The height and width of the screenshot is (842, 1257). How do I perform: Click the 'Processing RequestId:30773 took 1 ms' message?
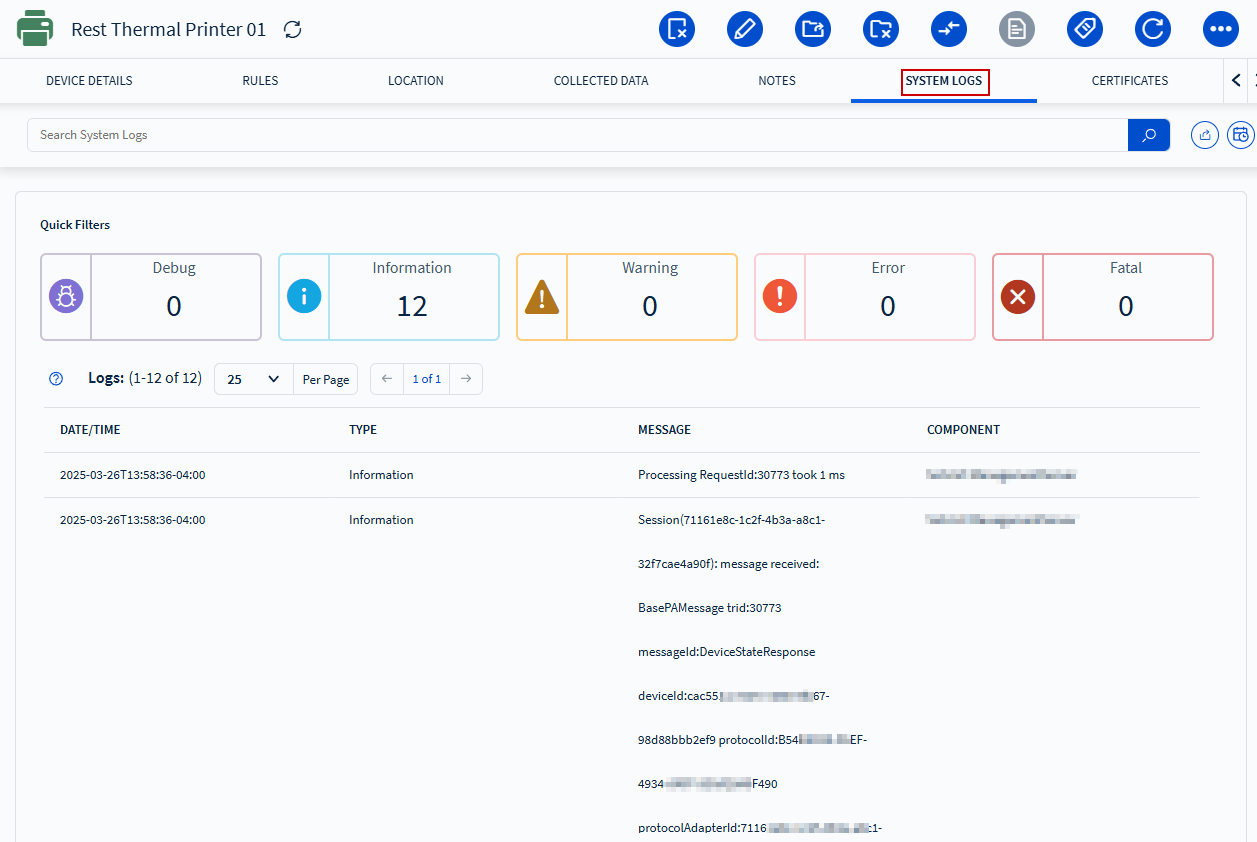click(741, 475)
